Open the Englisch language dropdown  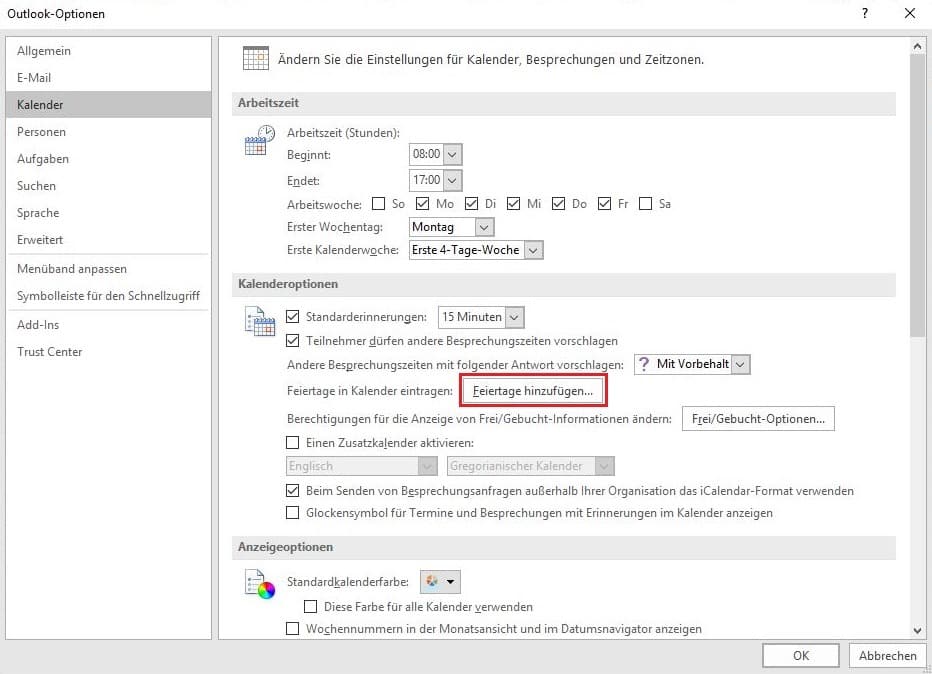point(427,466)
